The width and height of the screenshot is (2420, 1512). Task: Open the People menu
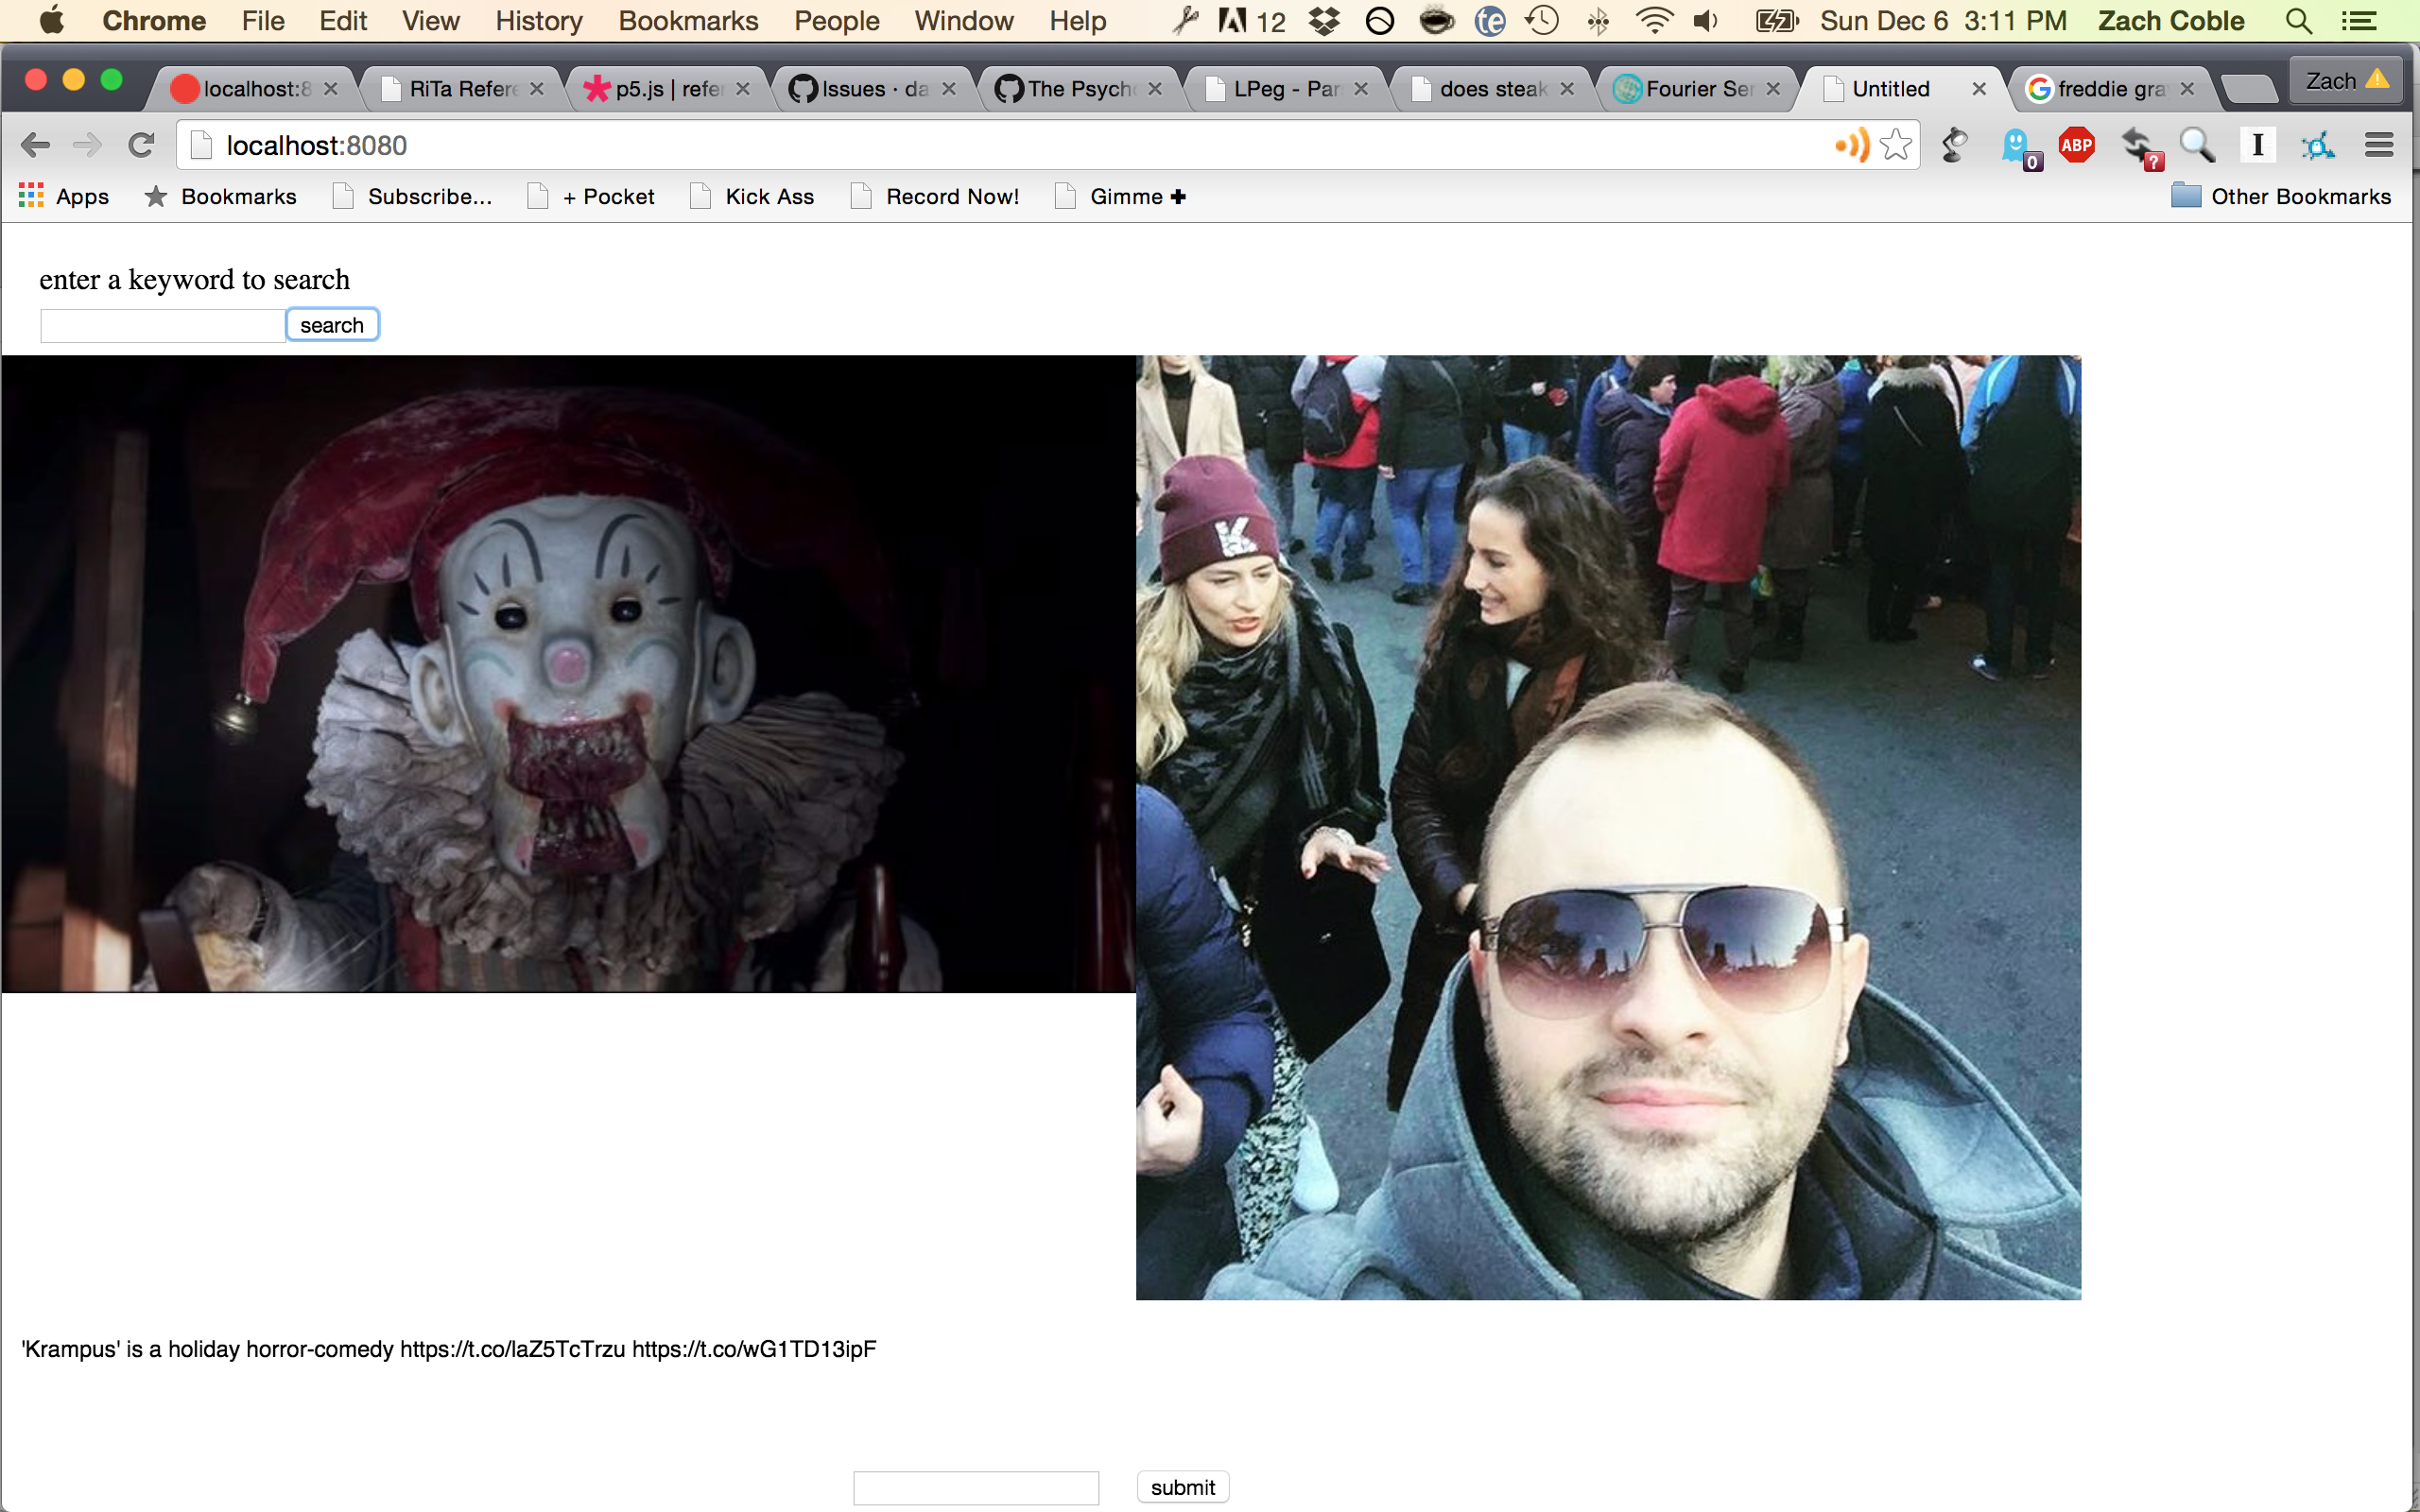836,21
